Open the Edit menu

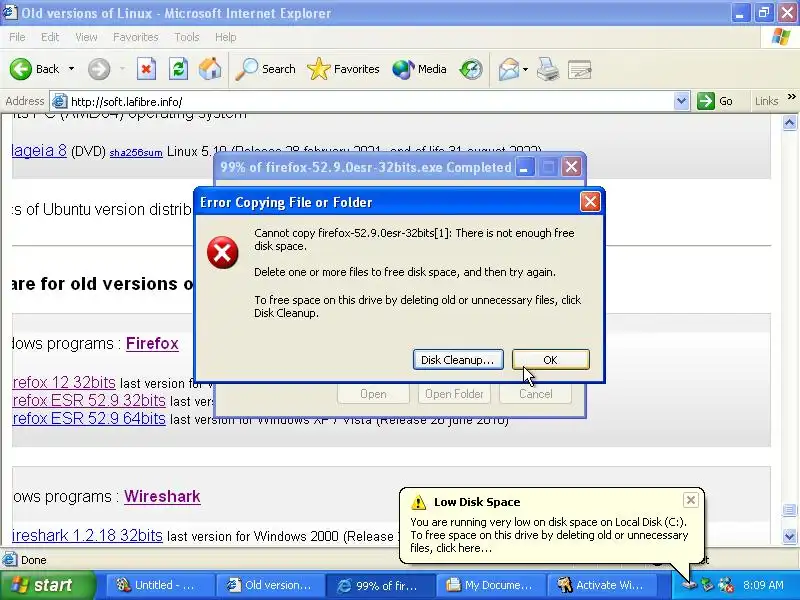(50, 37)
